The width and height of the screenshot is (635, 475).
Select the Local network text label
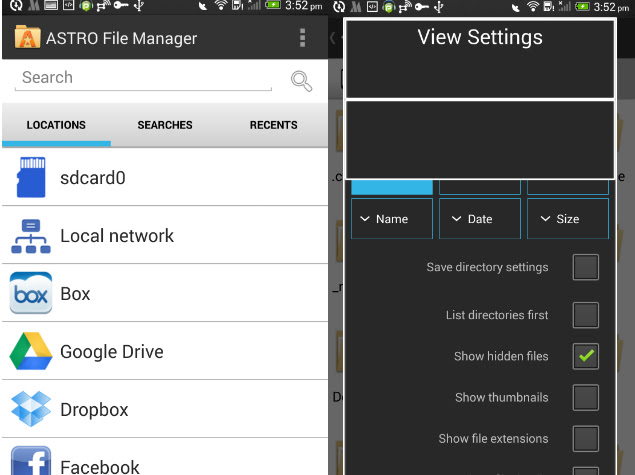117,236
